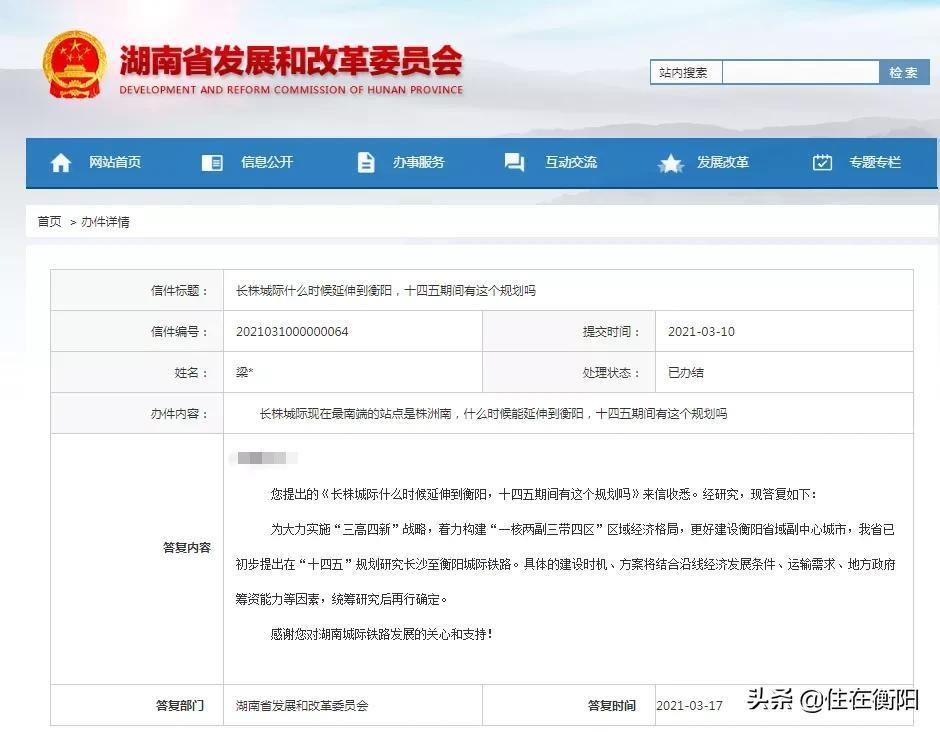Click the reply line 感谢您对湖南城际铁路发展的关心和支持
The width and height of the screenshot is (940, 732).
pyautogui.click(x=381, y=634)
